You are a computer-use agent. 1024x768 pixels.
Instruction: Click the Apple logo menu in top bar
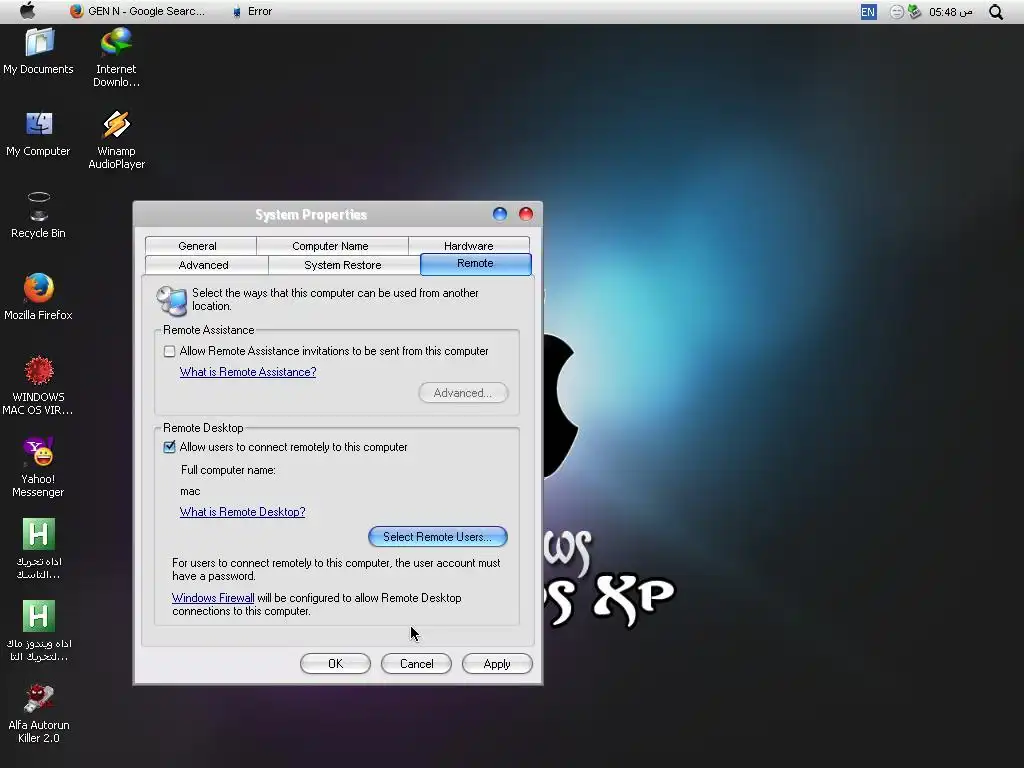[x=27, y=11]
